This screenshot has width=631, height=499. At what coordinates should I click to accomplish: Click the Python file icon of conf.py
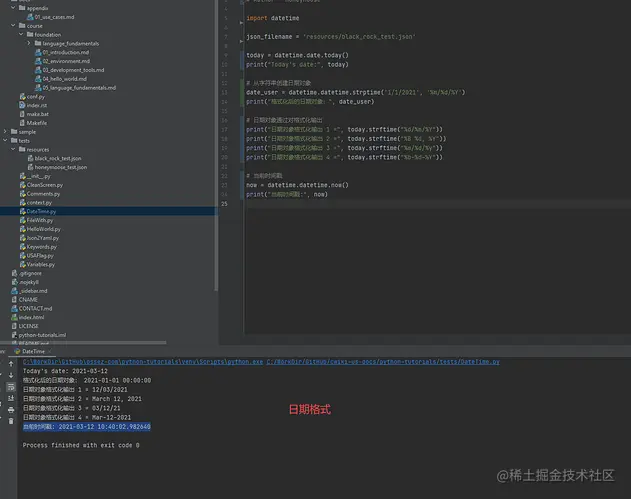click(x=23, y=97)
